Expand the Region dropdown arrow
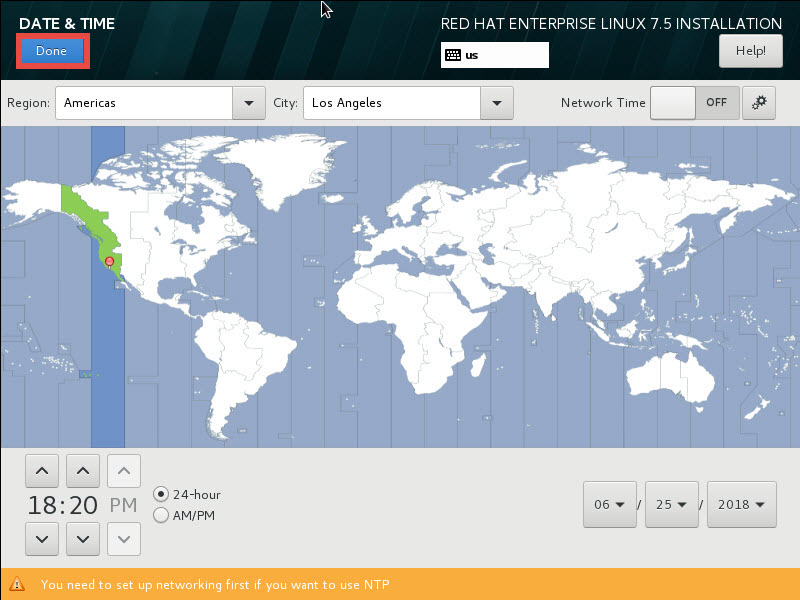This screenshot has height=600, width=800. click(247, 103)
